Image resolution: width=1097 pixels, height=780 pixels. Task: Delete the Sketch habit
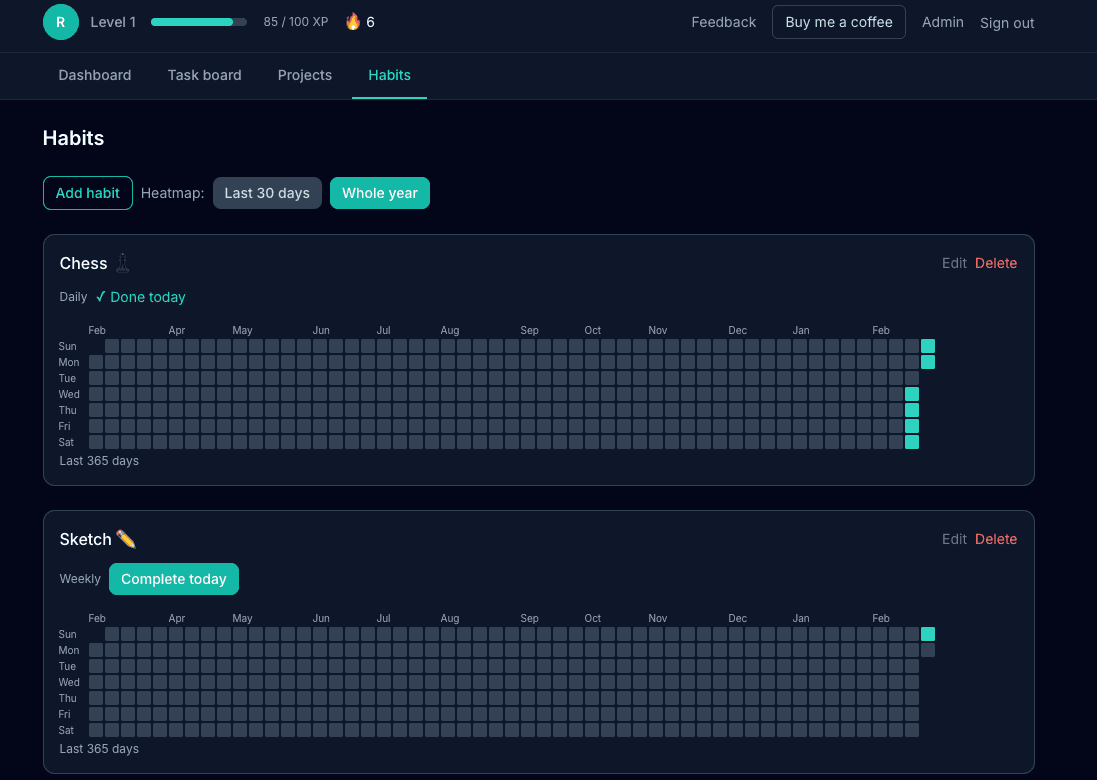[996, 538]
